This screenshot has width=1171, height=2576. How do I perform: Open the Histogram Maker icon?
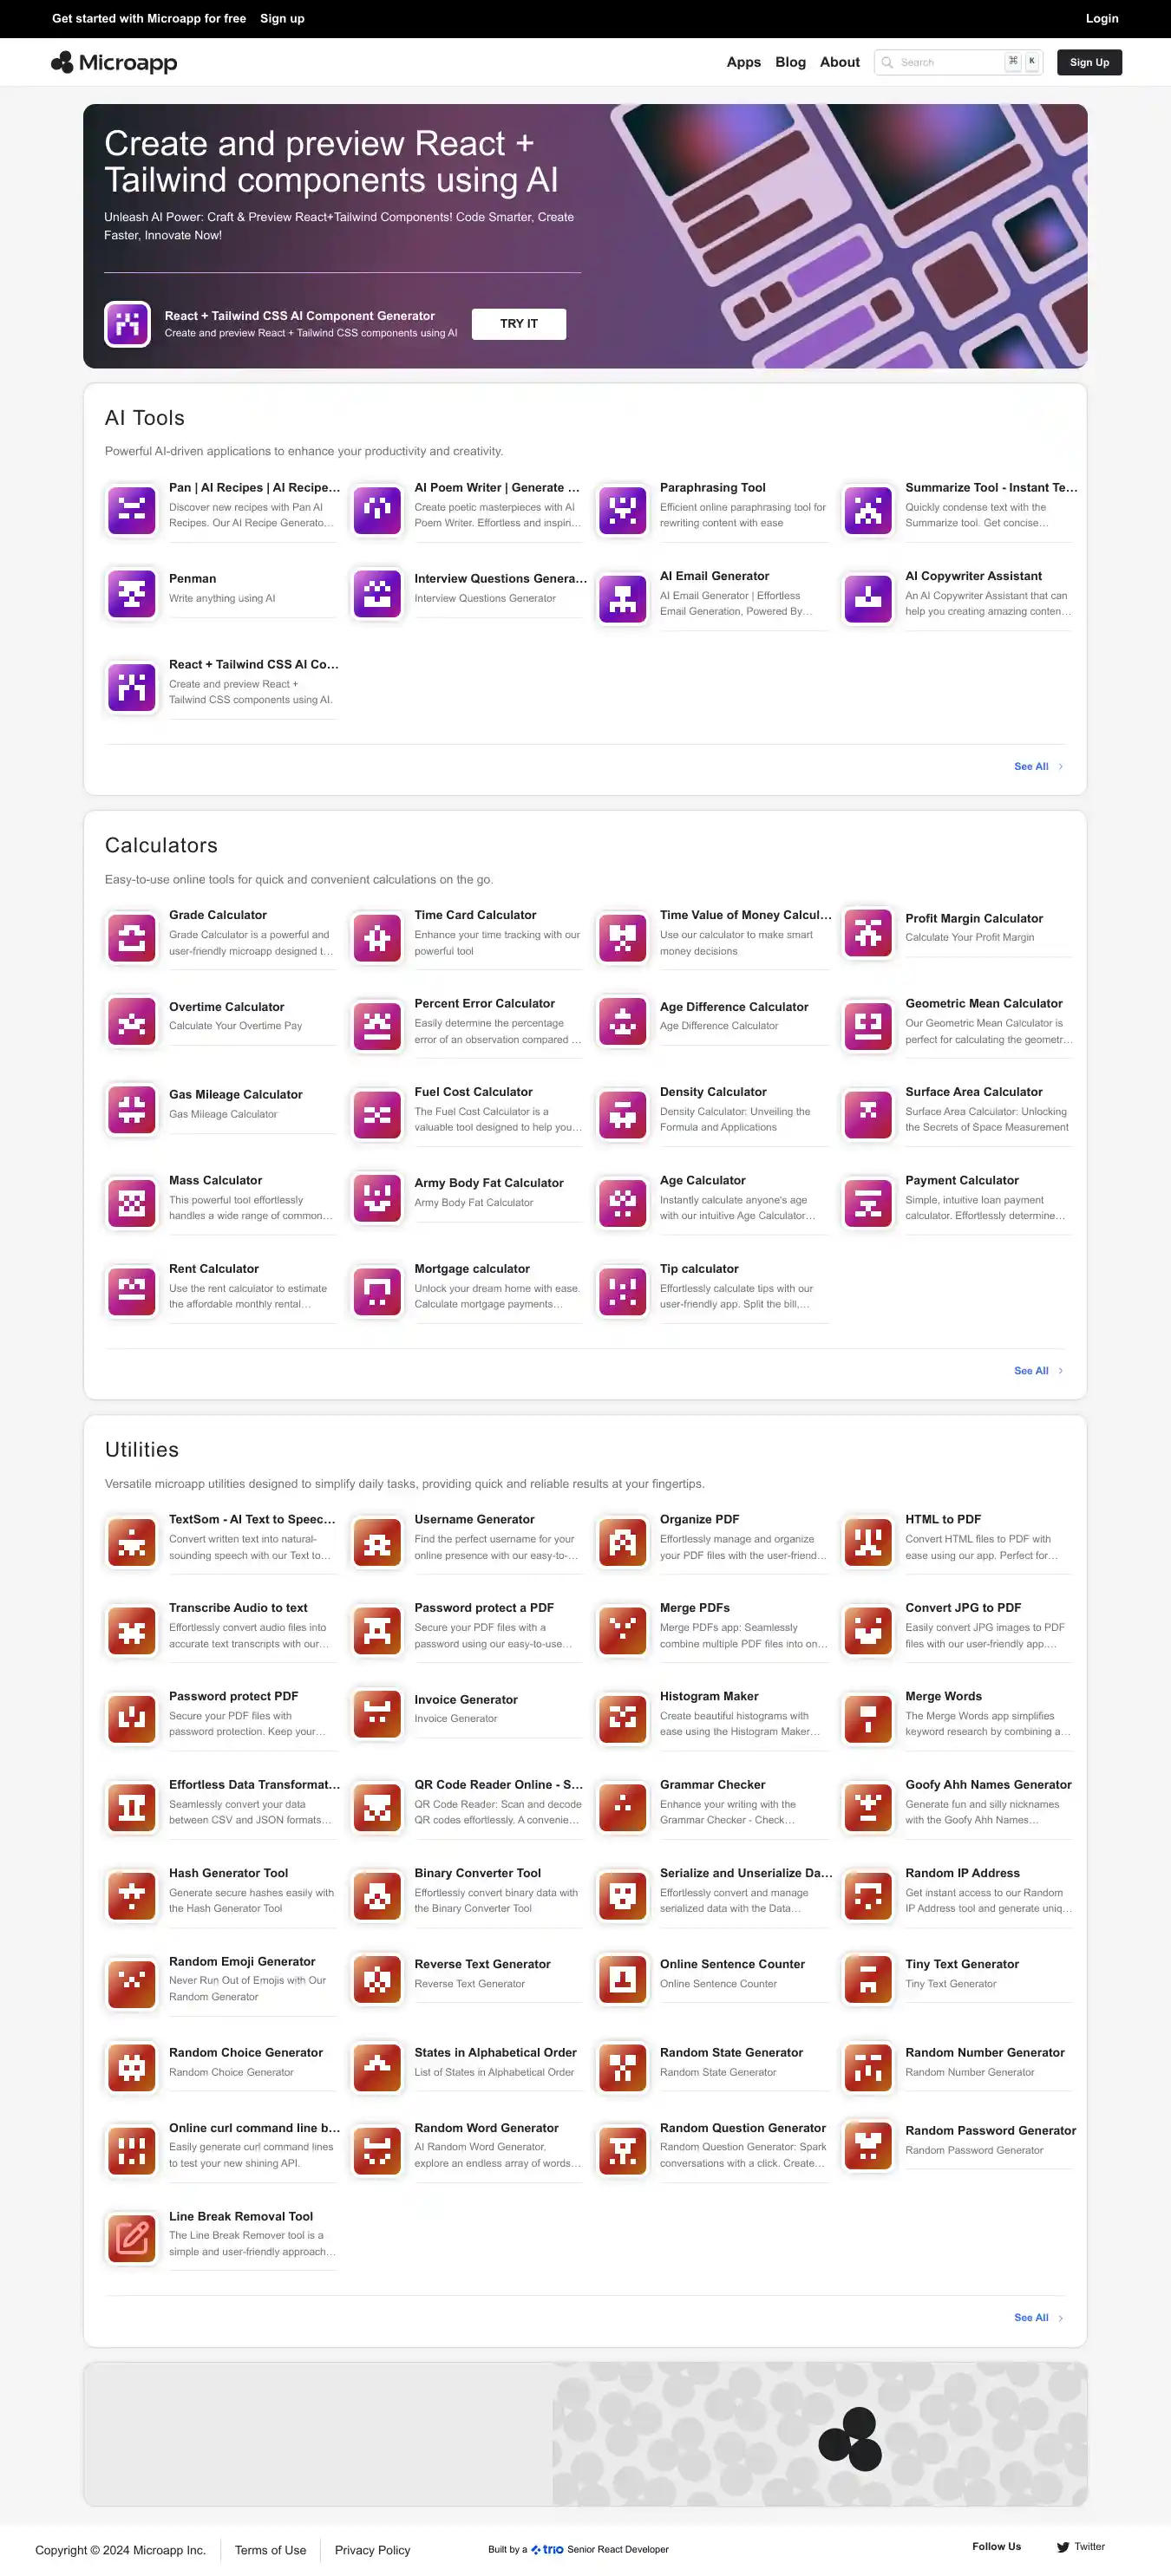tap(622, 1719)
